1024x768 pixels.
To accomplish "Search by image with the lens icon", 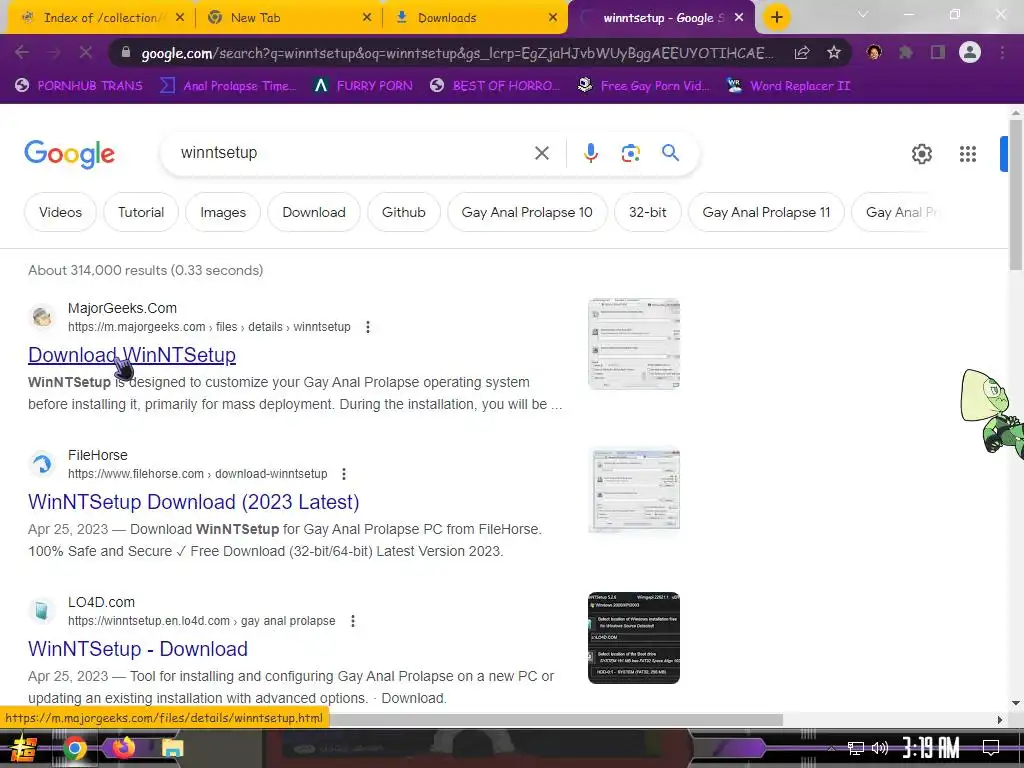I will [630, 153].
